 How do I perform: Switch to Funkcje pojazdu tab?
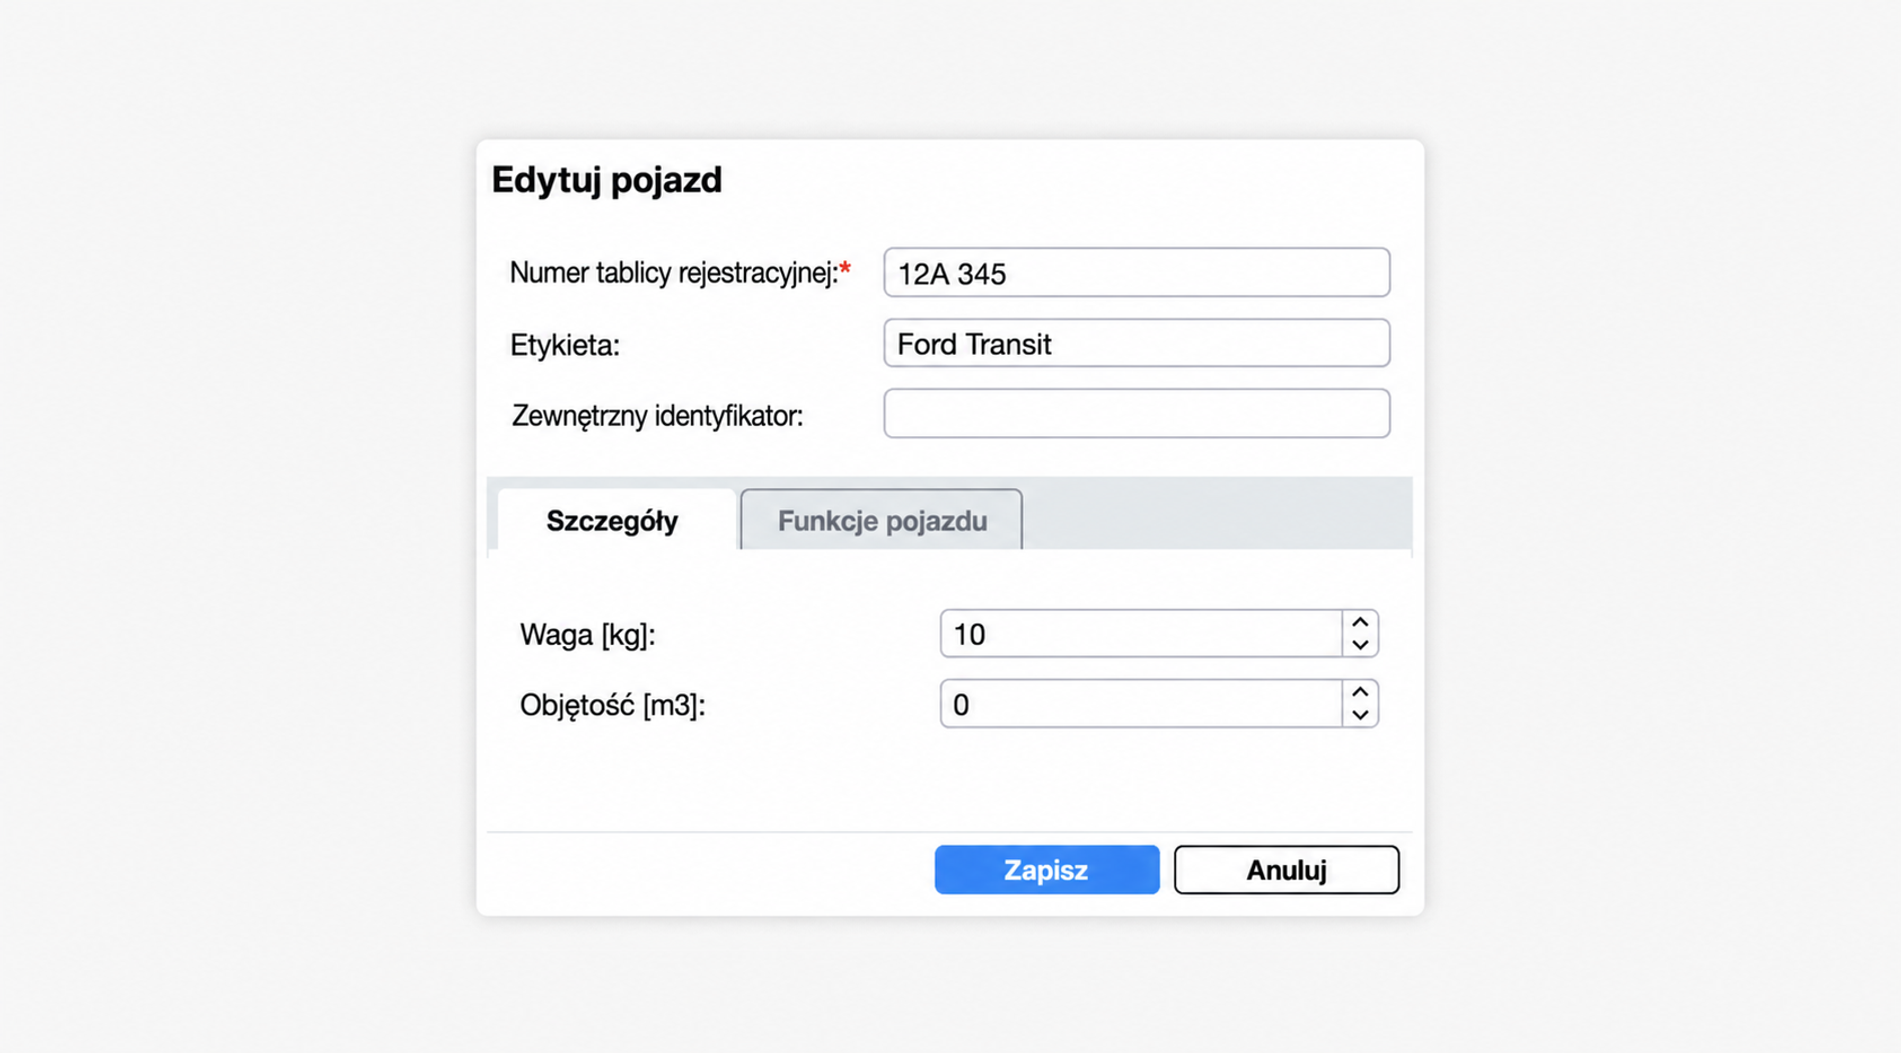coord(881,520)
